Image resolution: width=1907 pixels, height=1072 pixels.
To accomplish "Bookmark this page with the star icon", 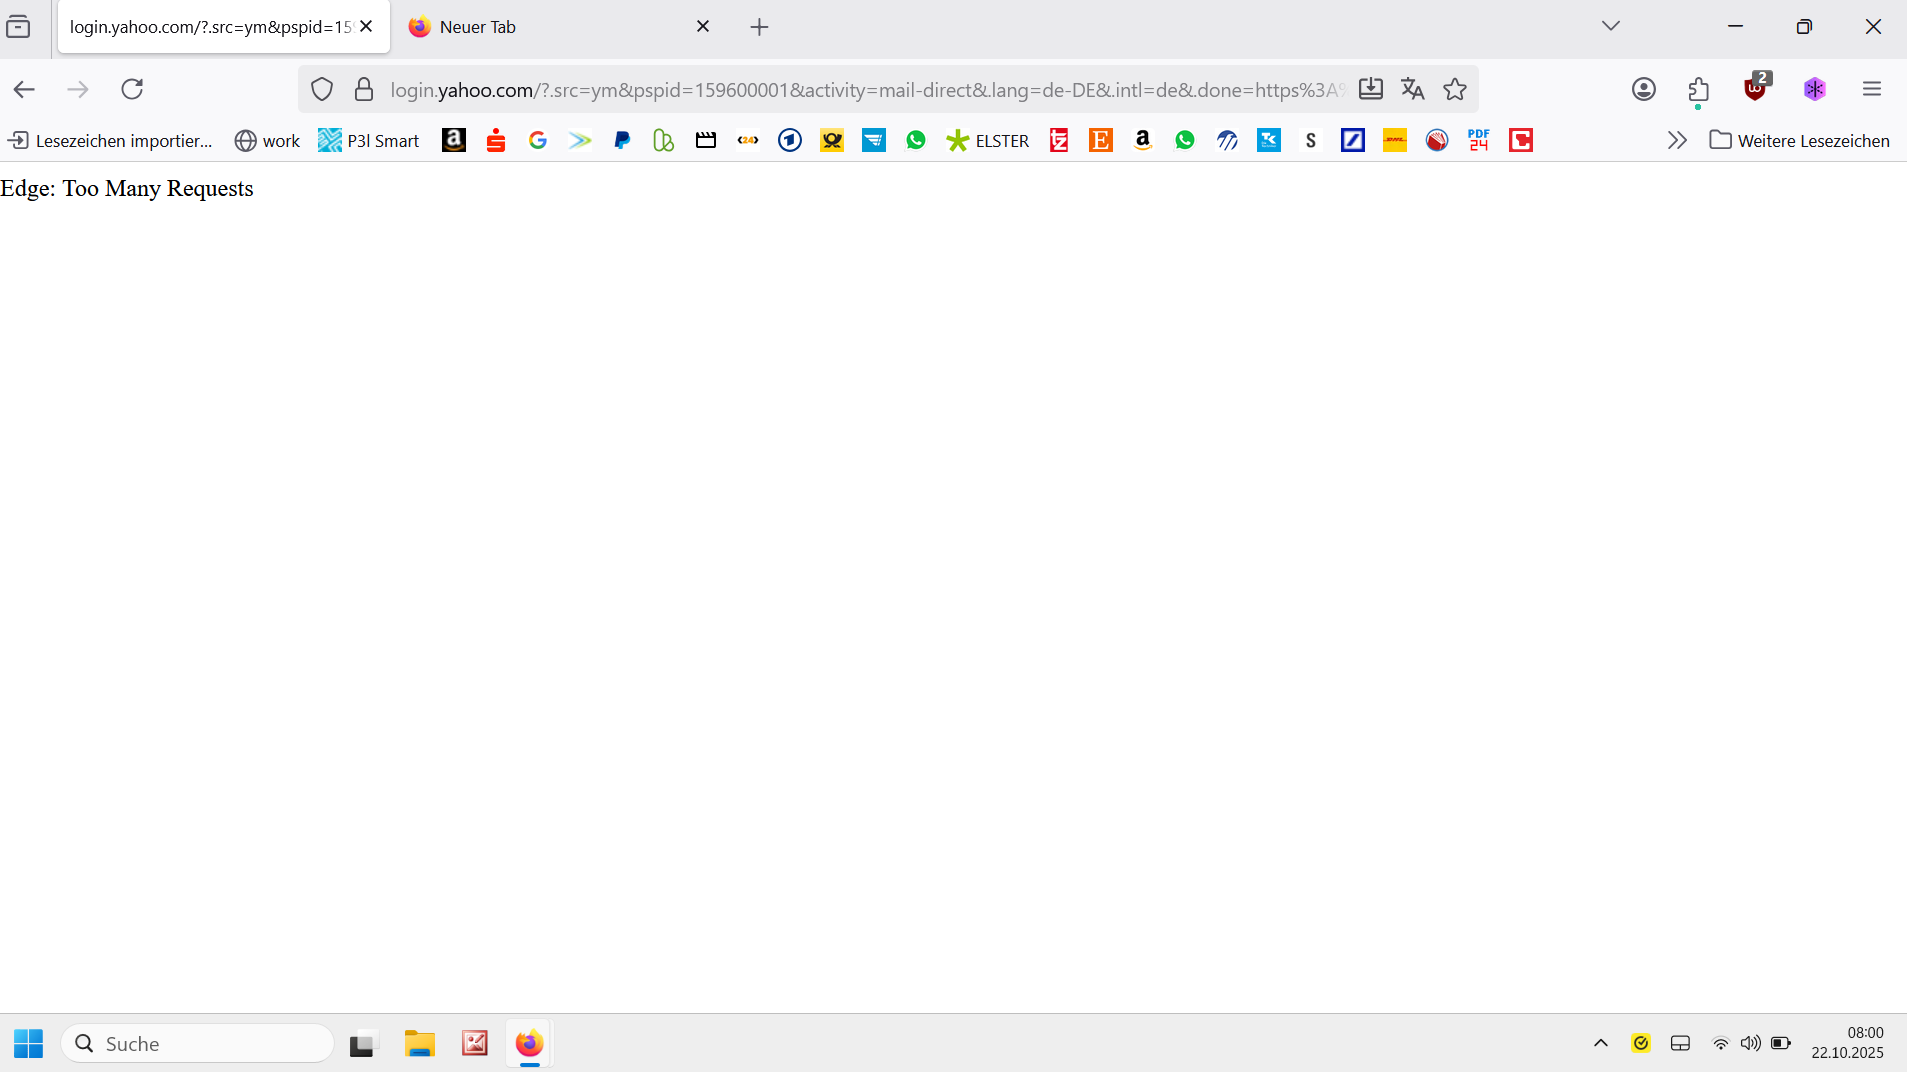I will click(1454, 89).
